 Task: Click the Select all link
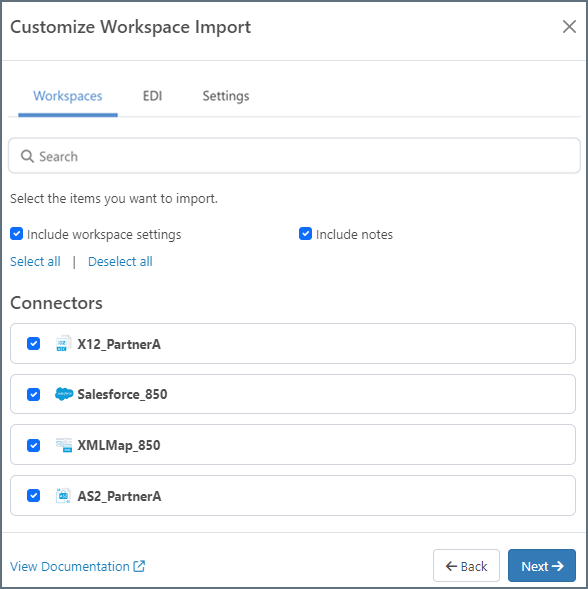[35, 261]
